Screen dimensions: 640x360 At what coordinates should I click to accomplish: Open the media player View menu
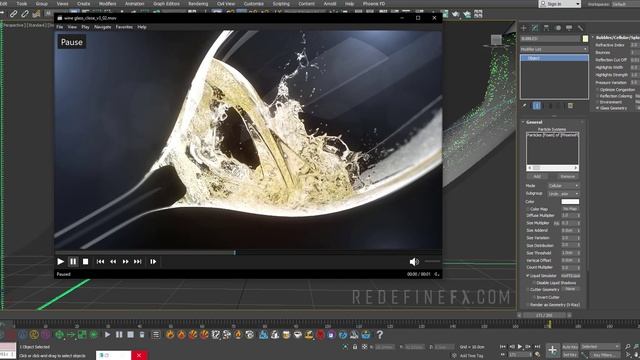[x=72, y=27]
